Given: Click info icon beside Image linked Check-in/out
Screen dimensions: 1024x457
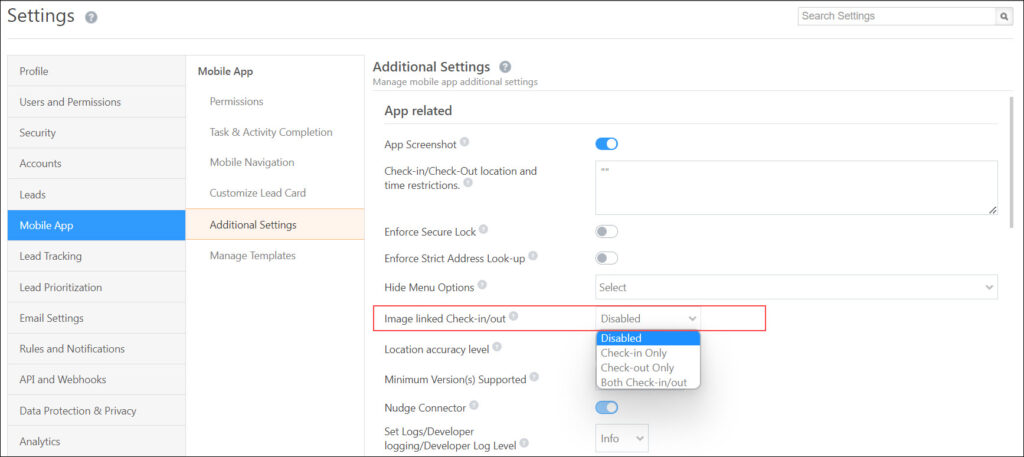Looking at the screenshot, I should [513, 316].
